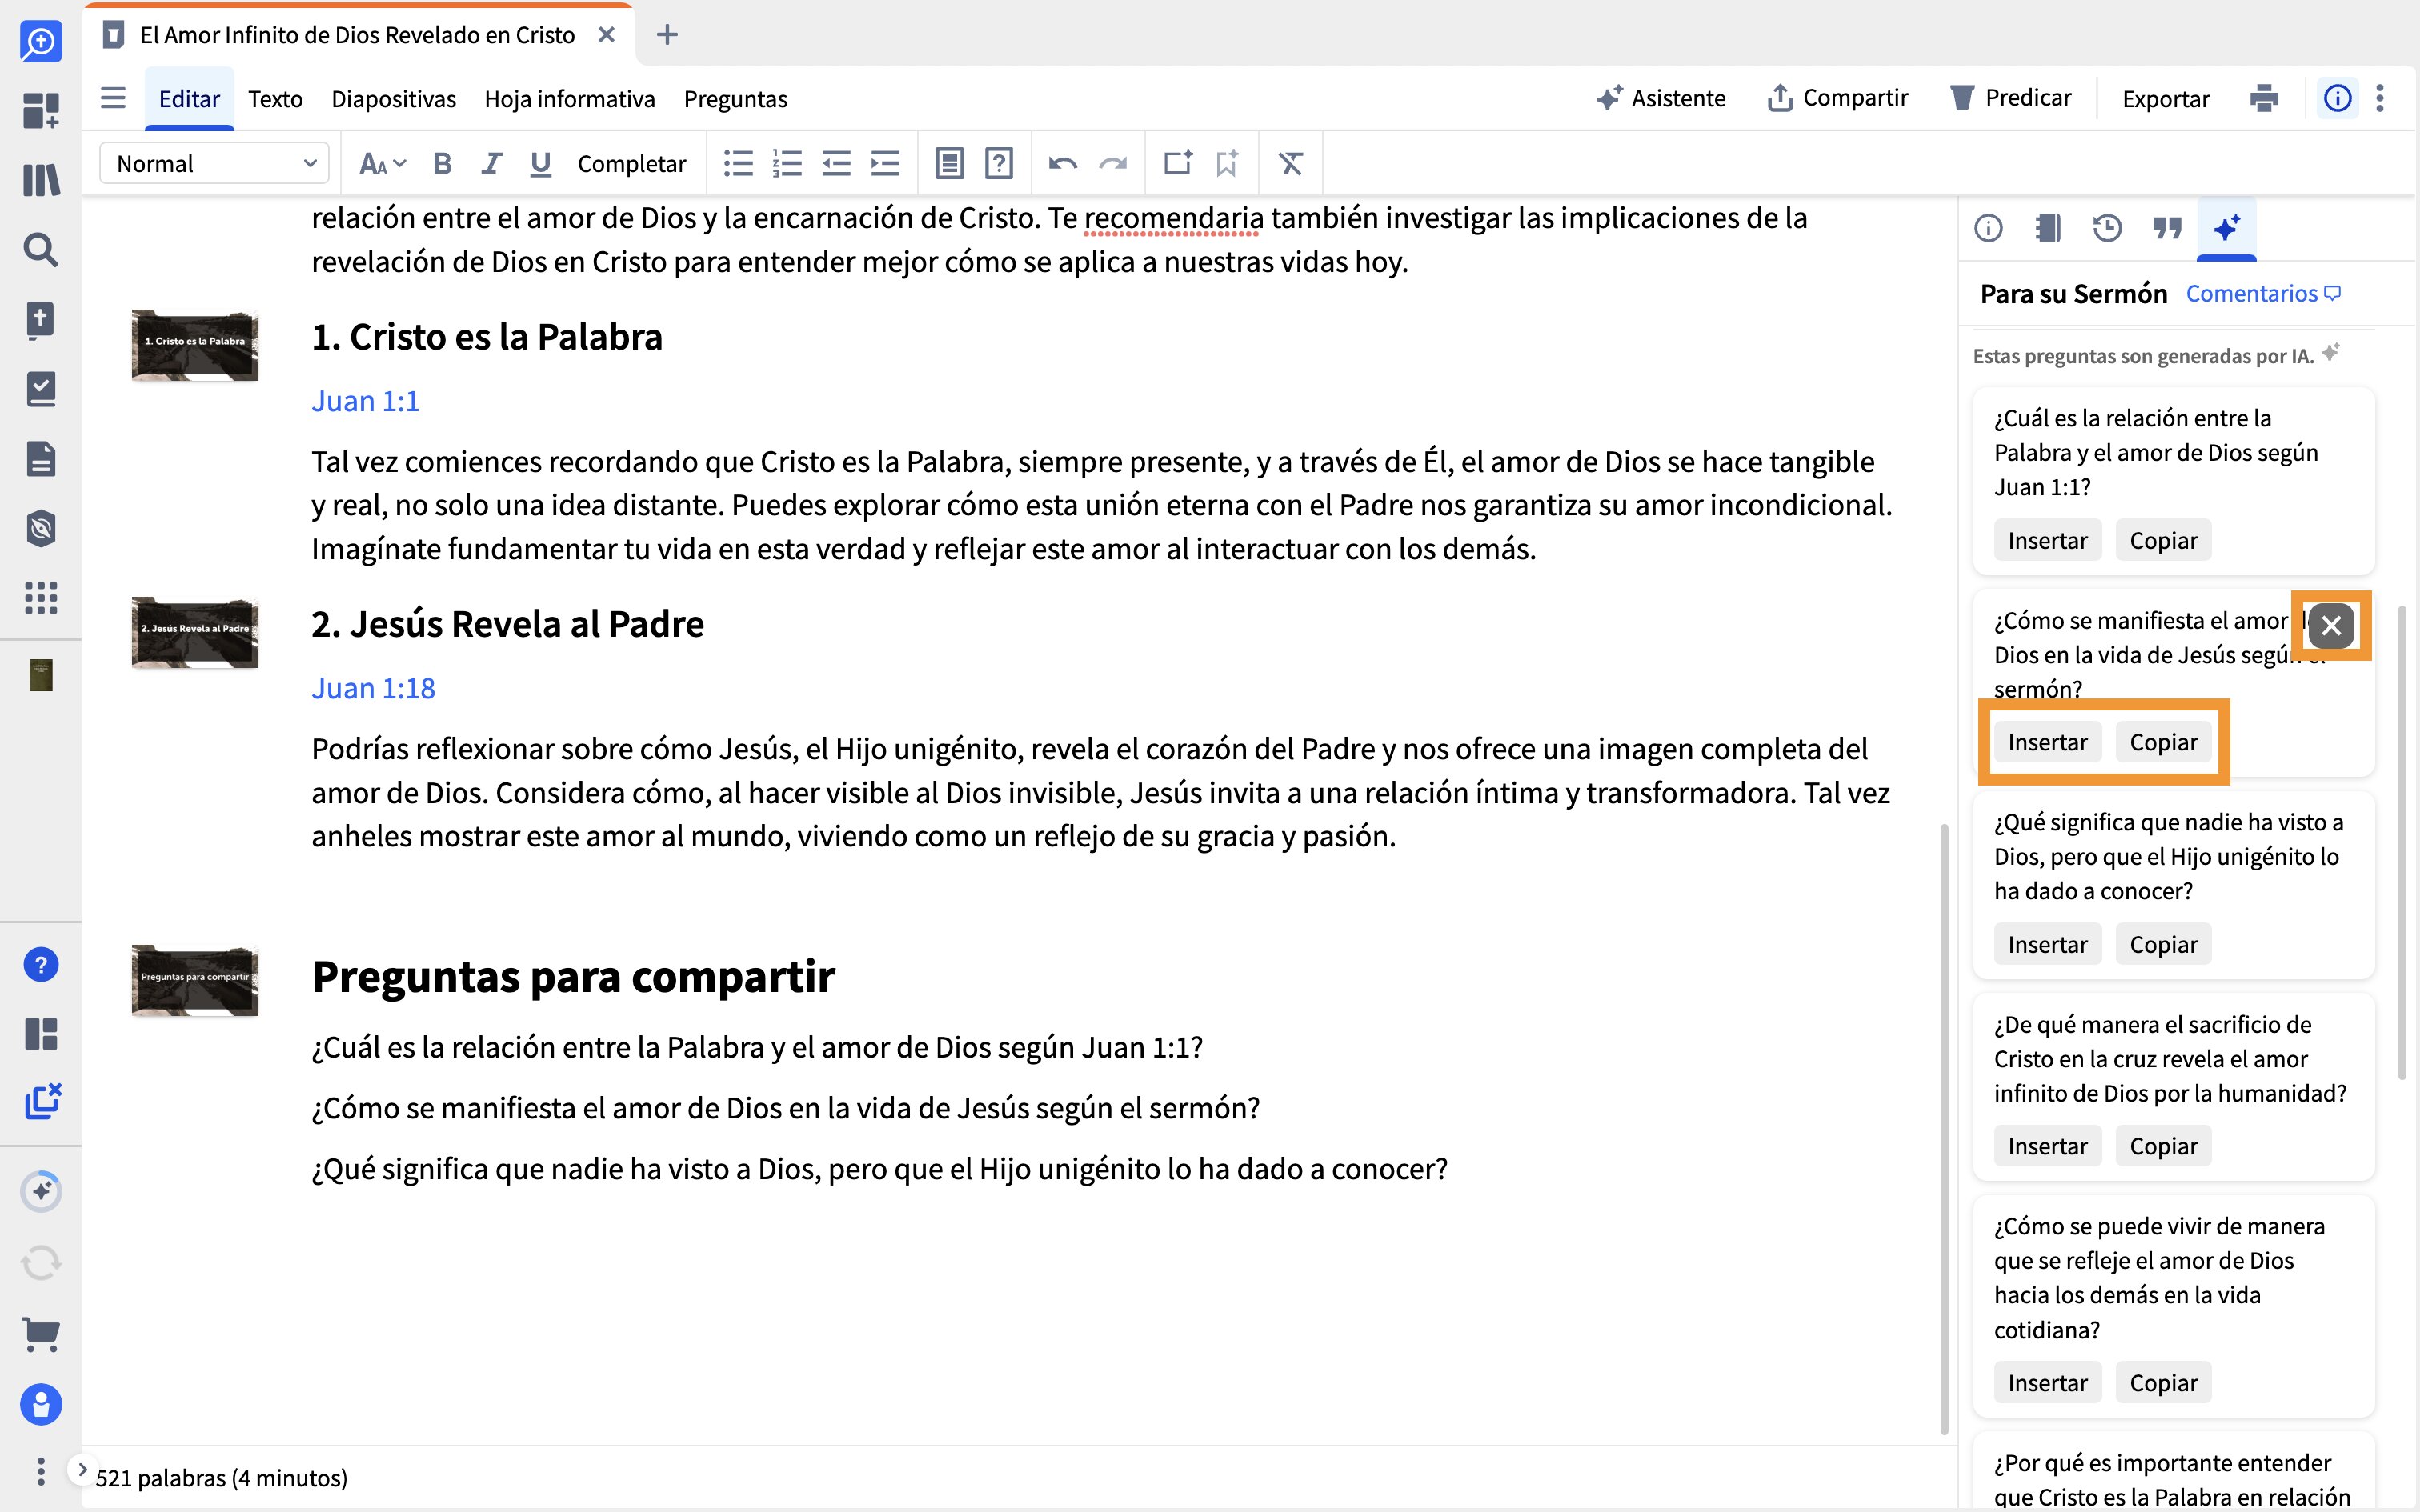Image resolution: width=2420 pixels, height=1512 pixels.
Task: Open the help question mark icon
Action: [41, 965]
